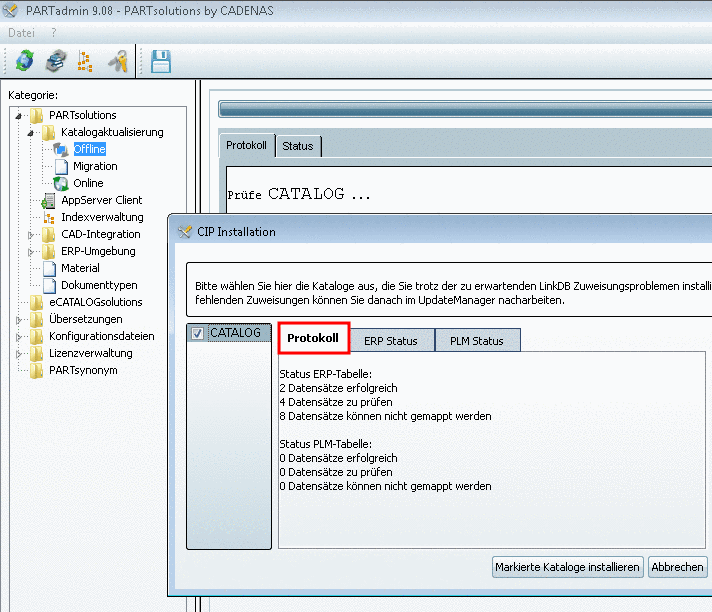Expand the ERP-Umgebung tree node

tap(31, 252)
